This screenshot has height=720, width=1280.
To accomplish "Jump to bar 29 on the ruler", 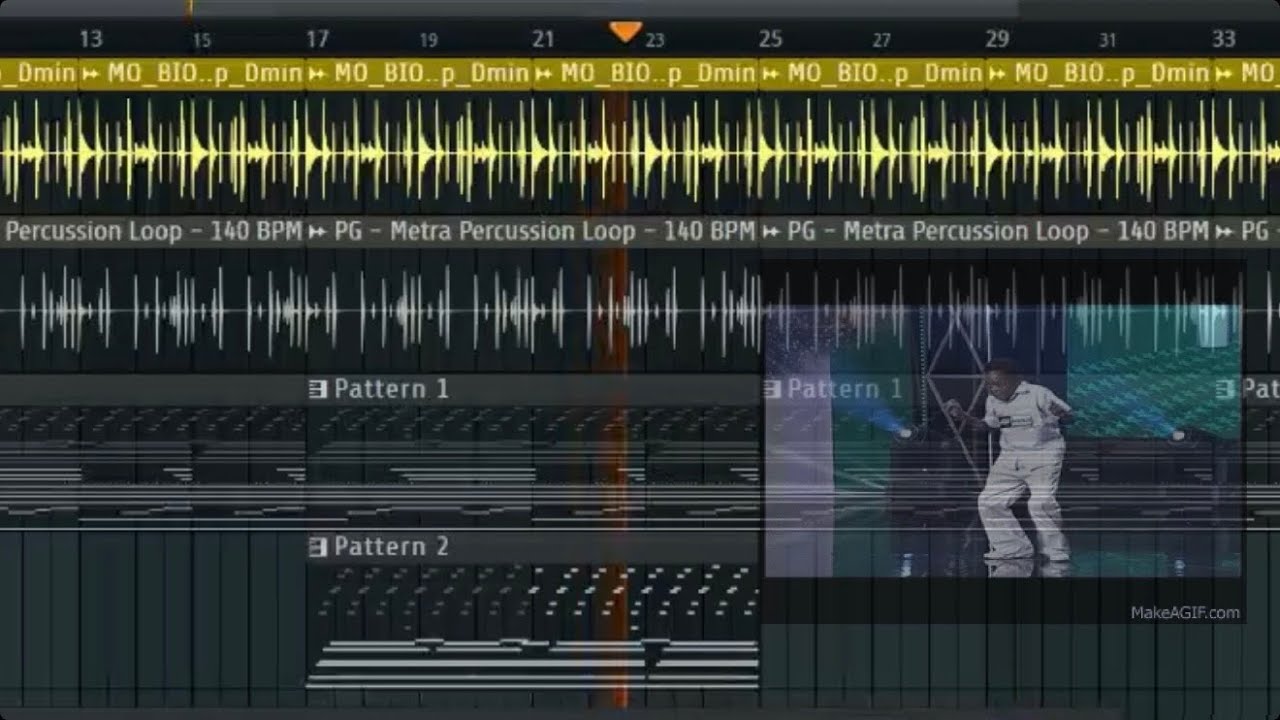I will tap(997, 39).
